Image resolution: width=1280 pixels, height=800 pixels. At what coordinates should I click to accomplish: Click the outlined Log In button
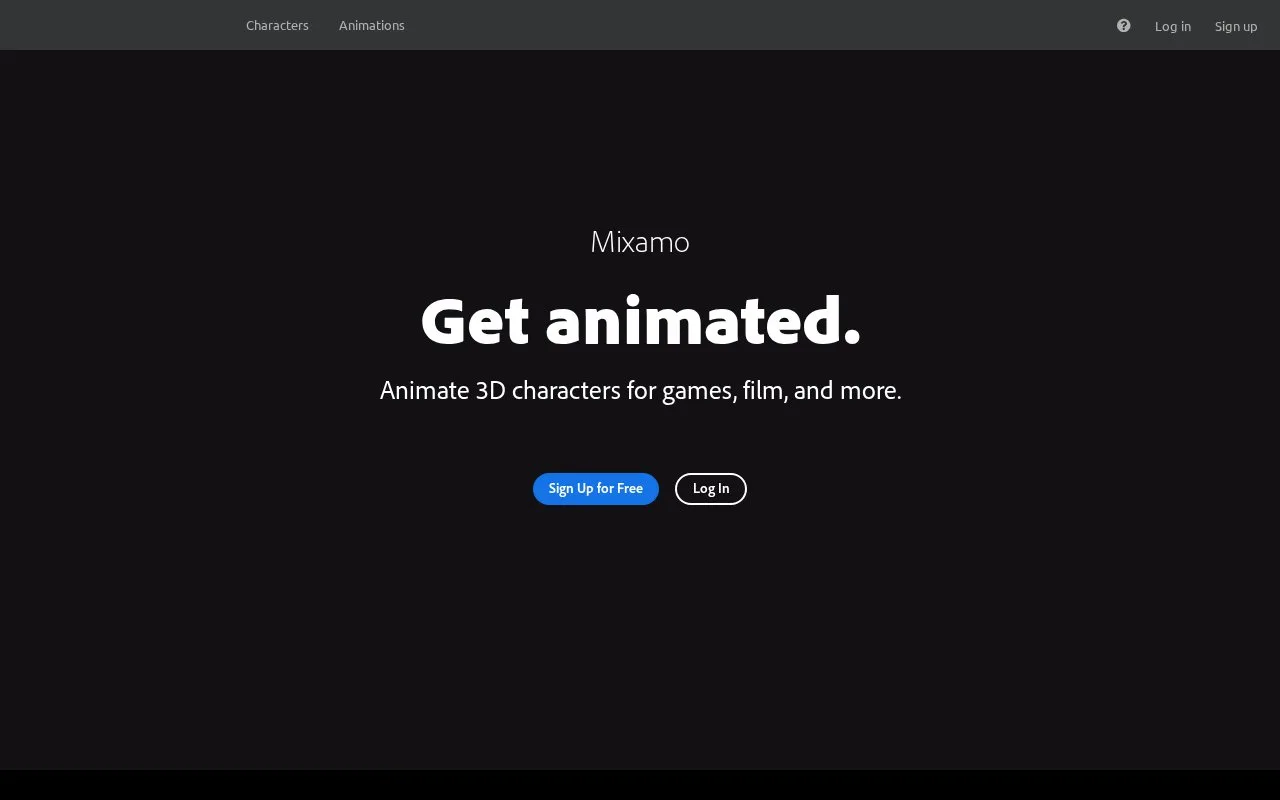(x=711, y=489)
